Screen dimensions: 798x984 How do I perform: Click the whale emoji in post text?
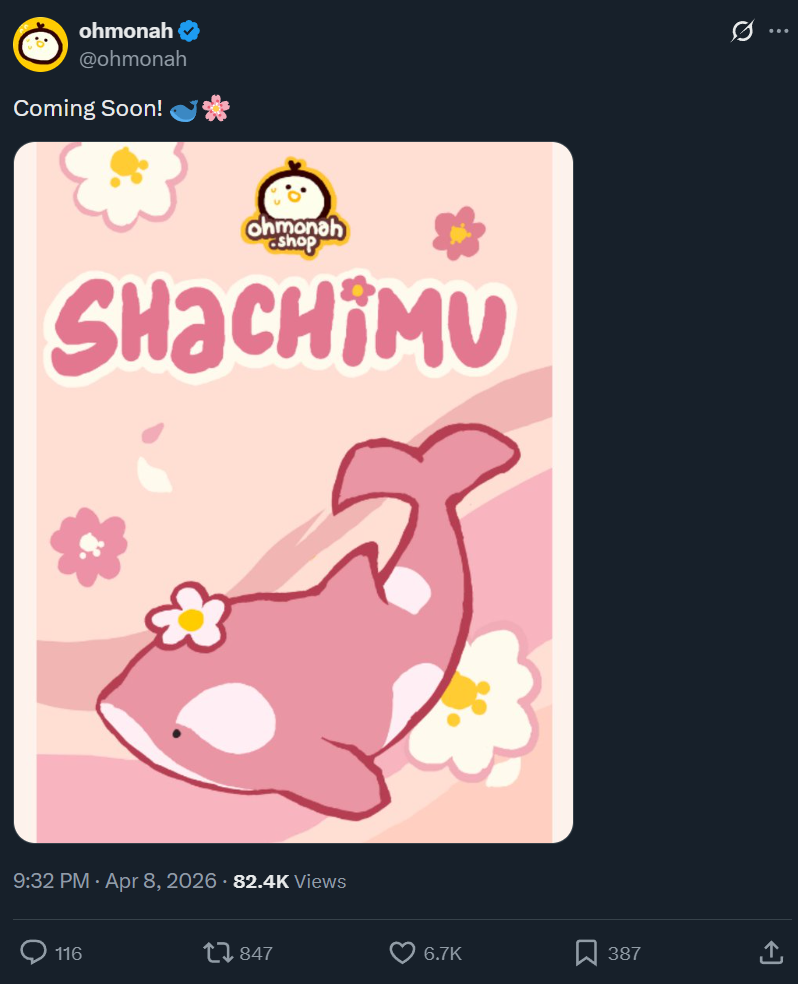pyautogui.click(x=184, y=110)
